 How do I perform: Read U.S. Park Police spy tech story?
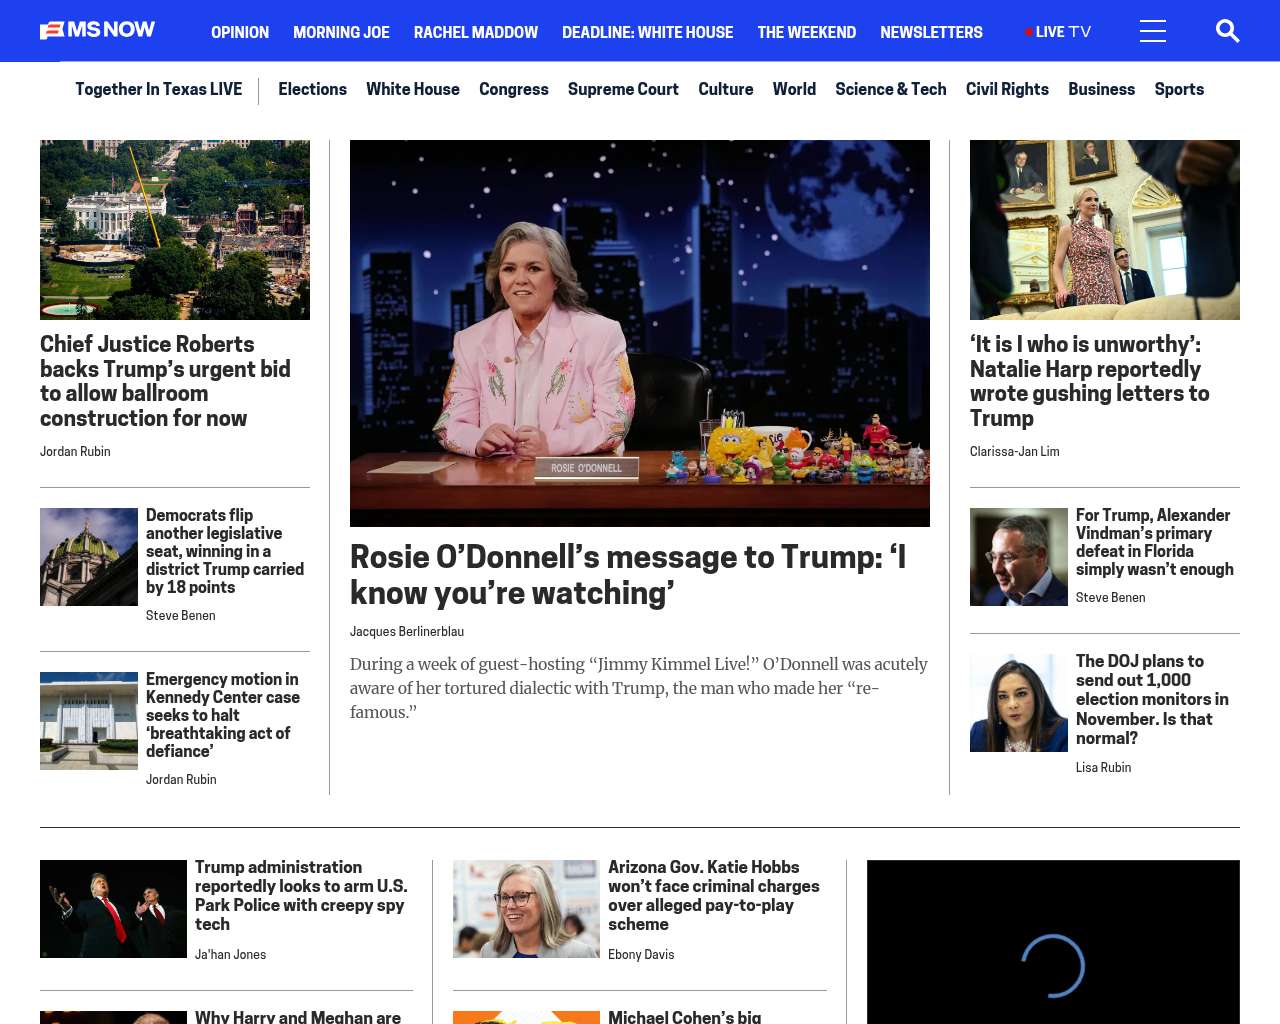[301, 896]
